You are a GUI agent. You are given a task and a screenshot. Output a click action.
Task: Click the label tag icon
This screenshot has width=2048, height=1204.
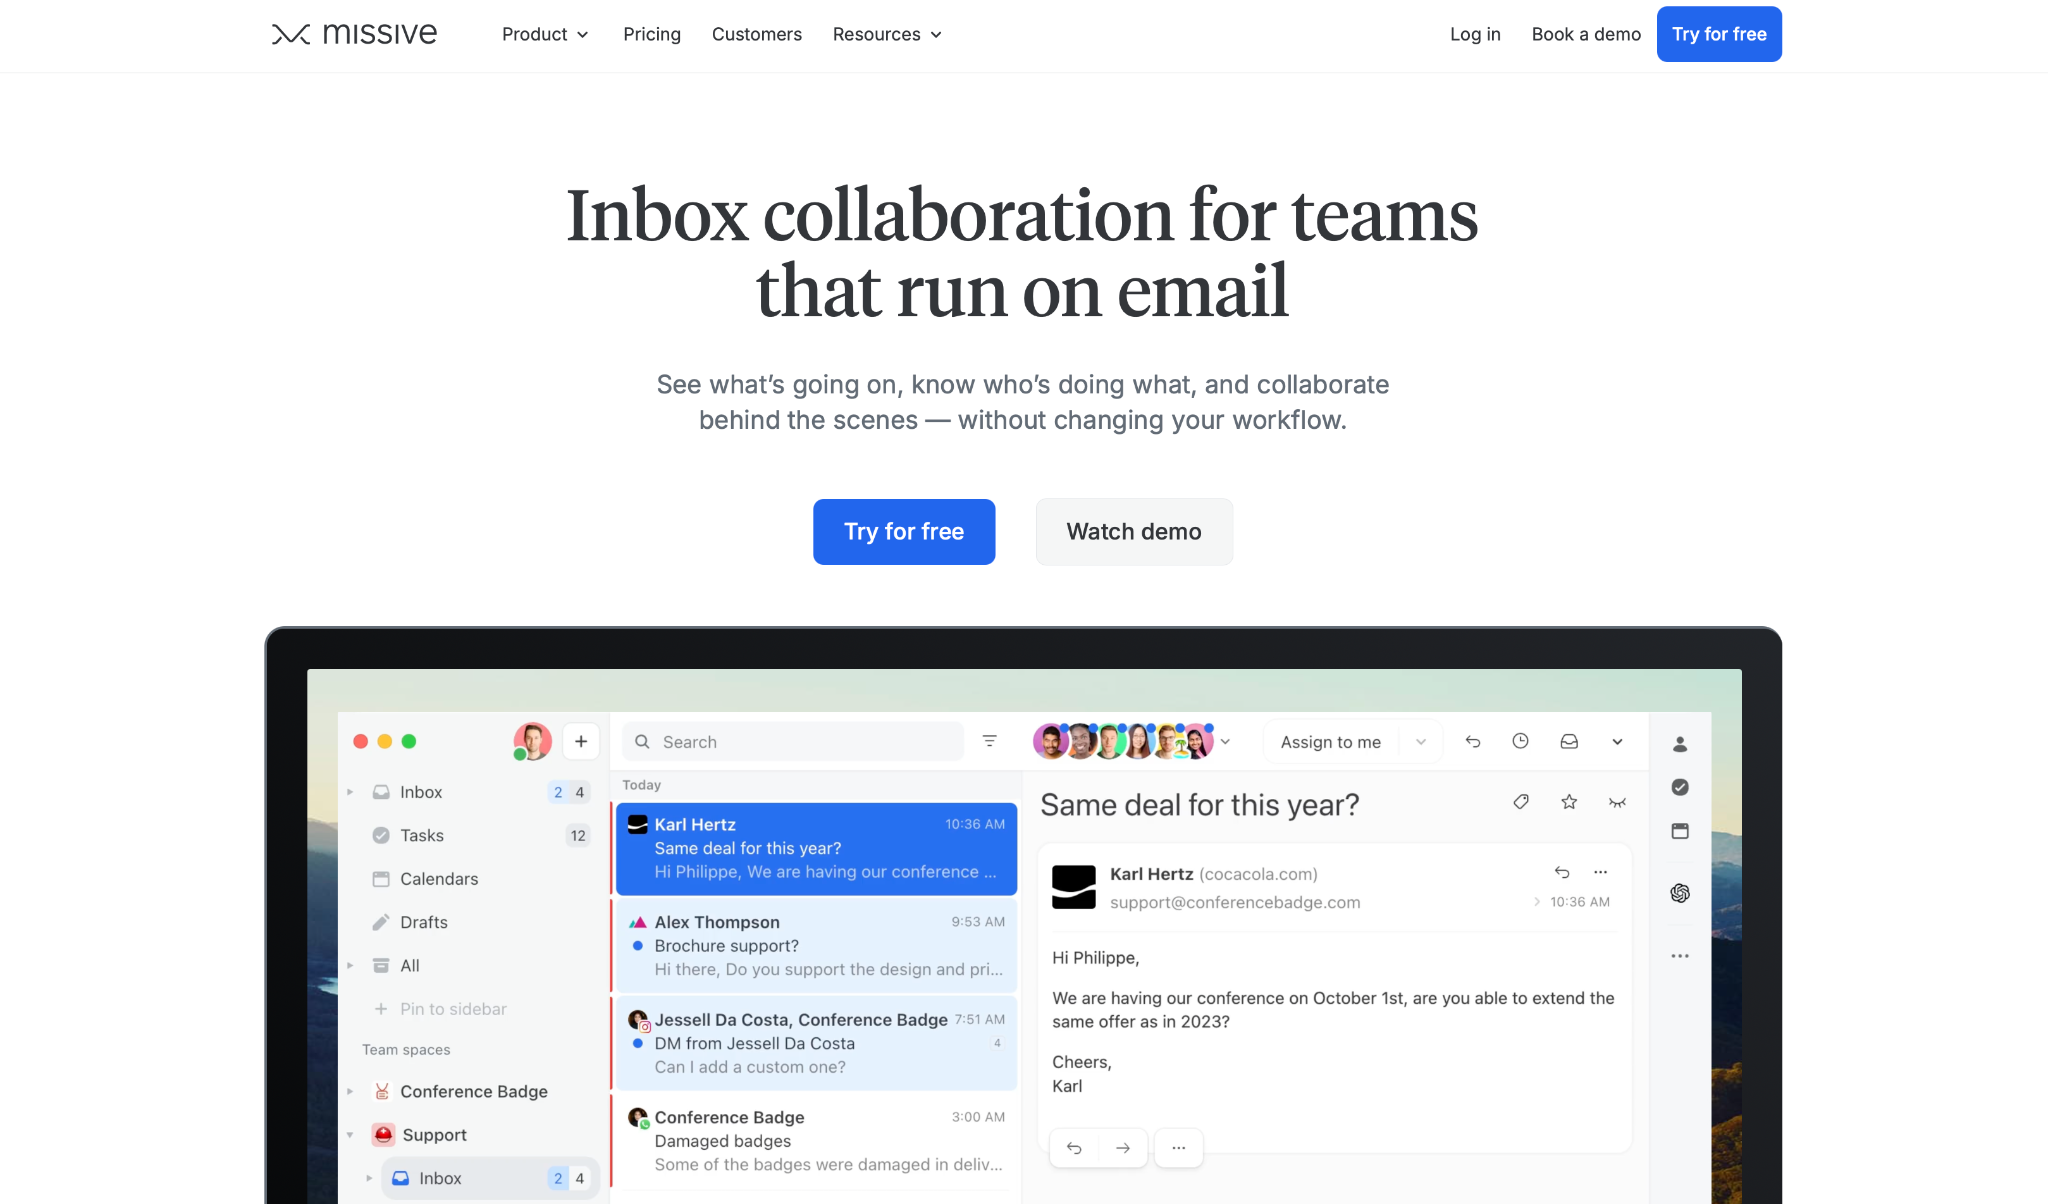[x=1521, y=802]
